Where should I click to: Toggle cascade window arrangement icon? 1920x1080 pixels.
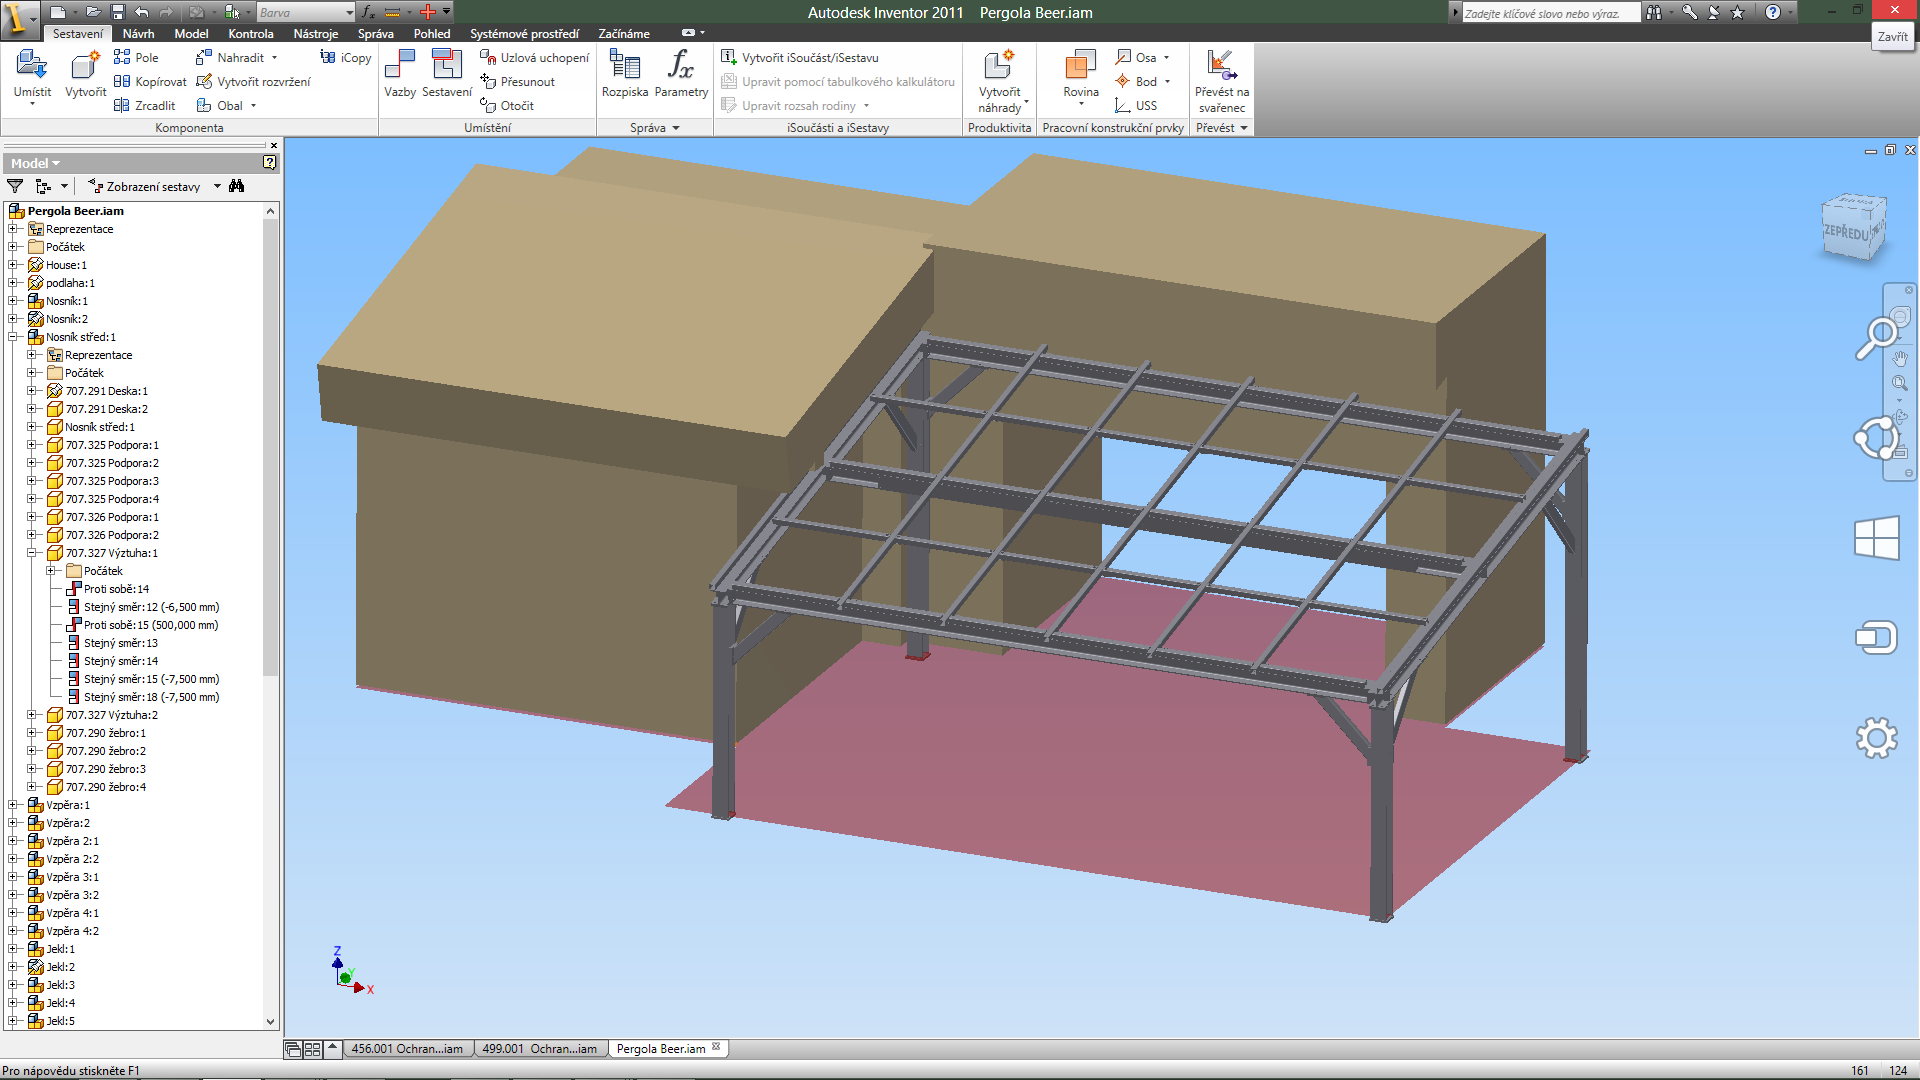pos(293,1049)
